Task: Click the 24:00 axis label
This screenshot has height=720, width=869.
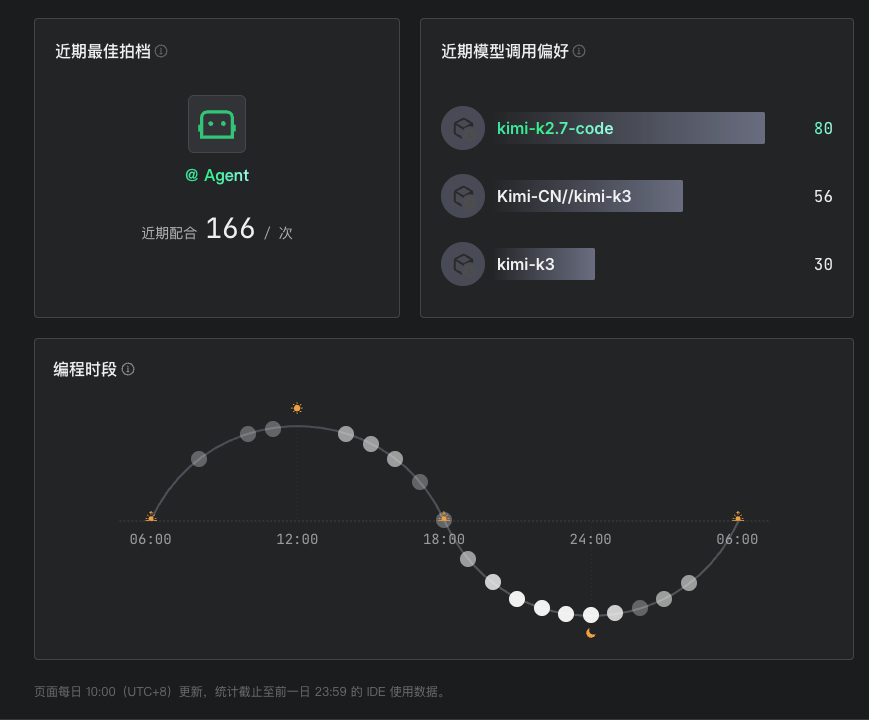Action: click(591, 539)
